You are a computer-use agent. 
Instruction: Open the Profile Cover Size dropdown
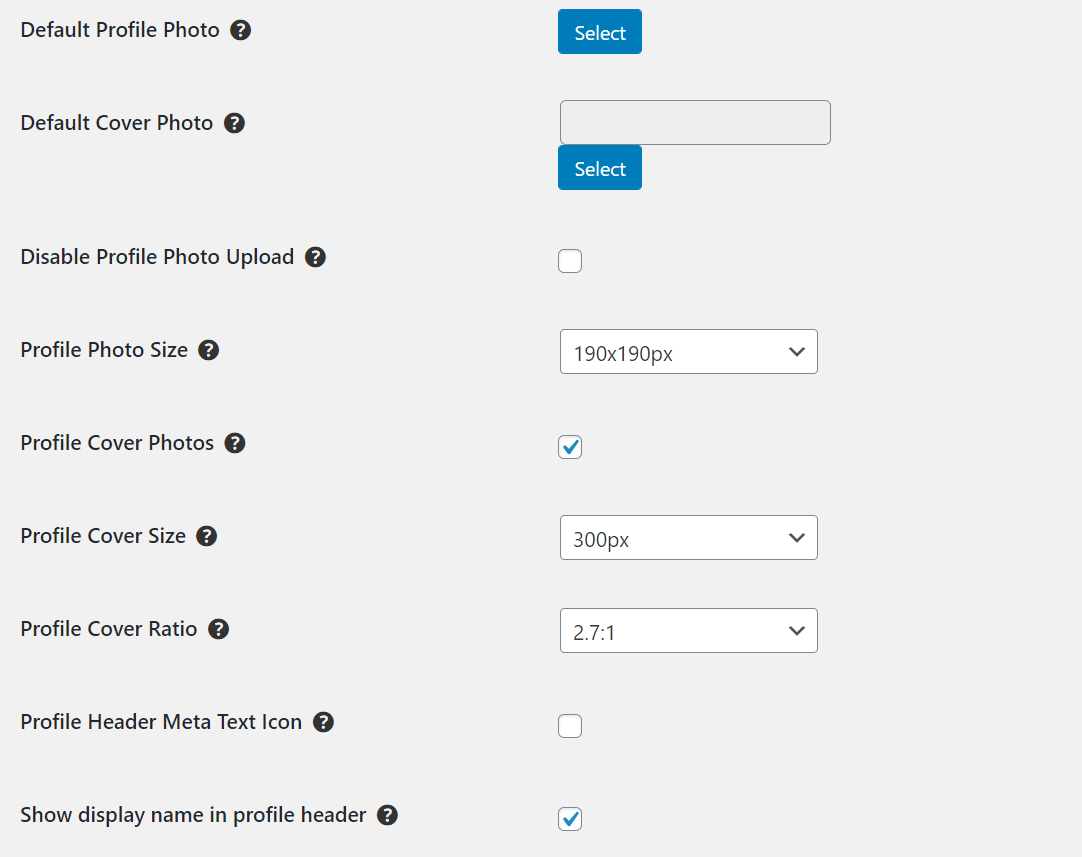click(x=688, y=537)
